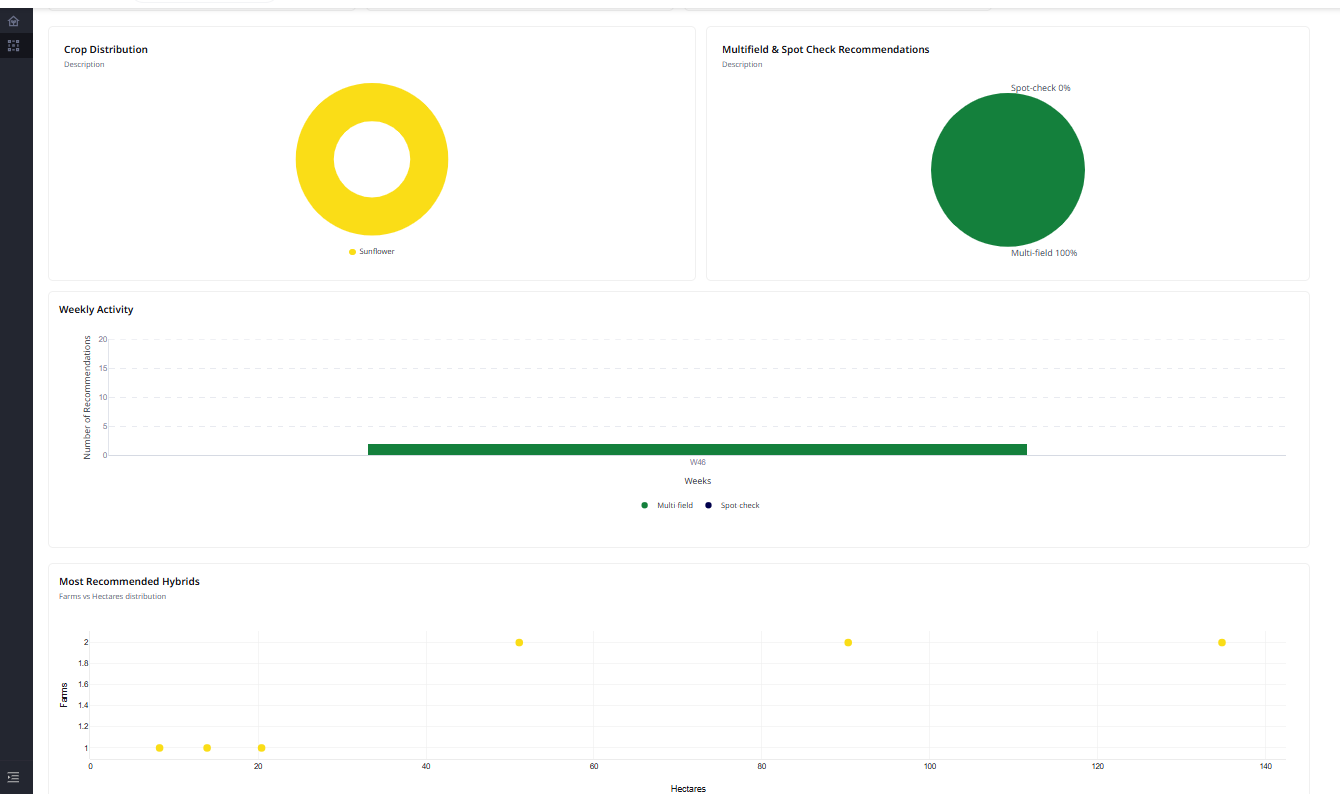Screen dimensions: 1340x794
Task: Click the yellow Sunflower donut ring
Action: coord(316,160)
